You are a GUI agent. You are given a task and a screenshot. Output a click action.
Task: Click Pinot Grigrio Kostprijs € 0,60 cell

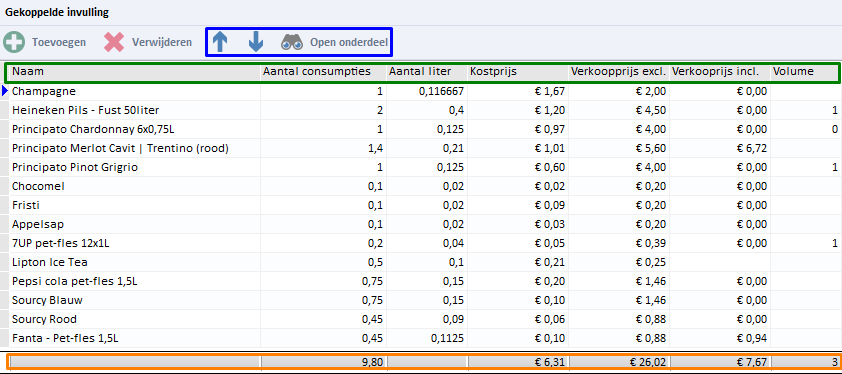(518, 168)
